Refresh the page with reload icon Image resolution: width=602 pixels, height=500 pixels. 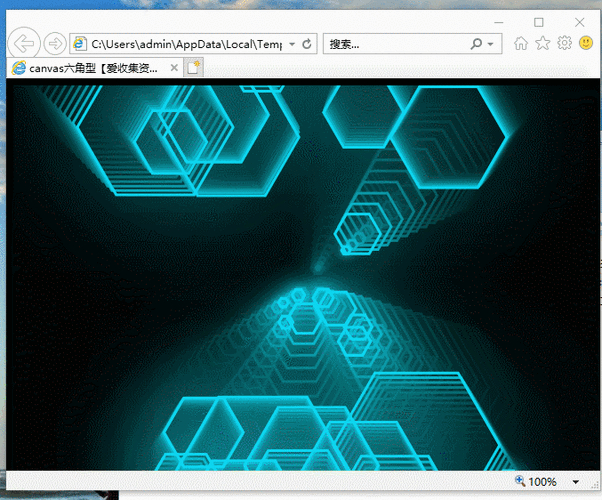coord(306,44)
